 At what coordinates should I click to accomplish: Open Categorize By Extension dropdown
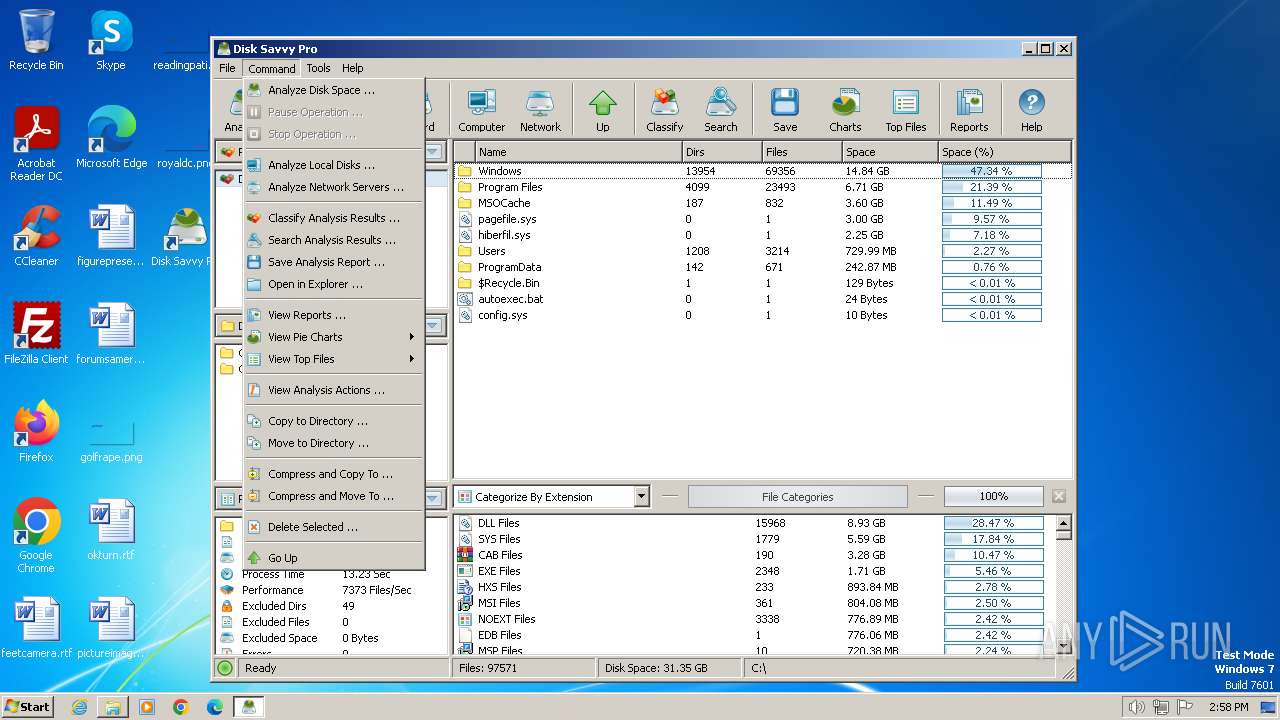pyautogui.click(x=552, y=497)
